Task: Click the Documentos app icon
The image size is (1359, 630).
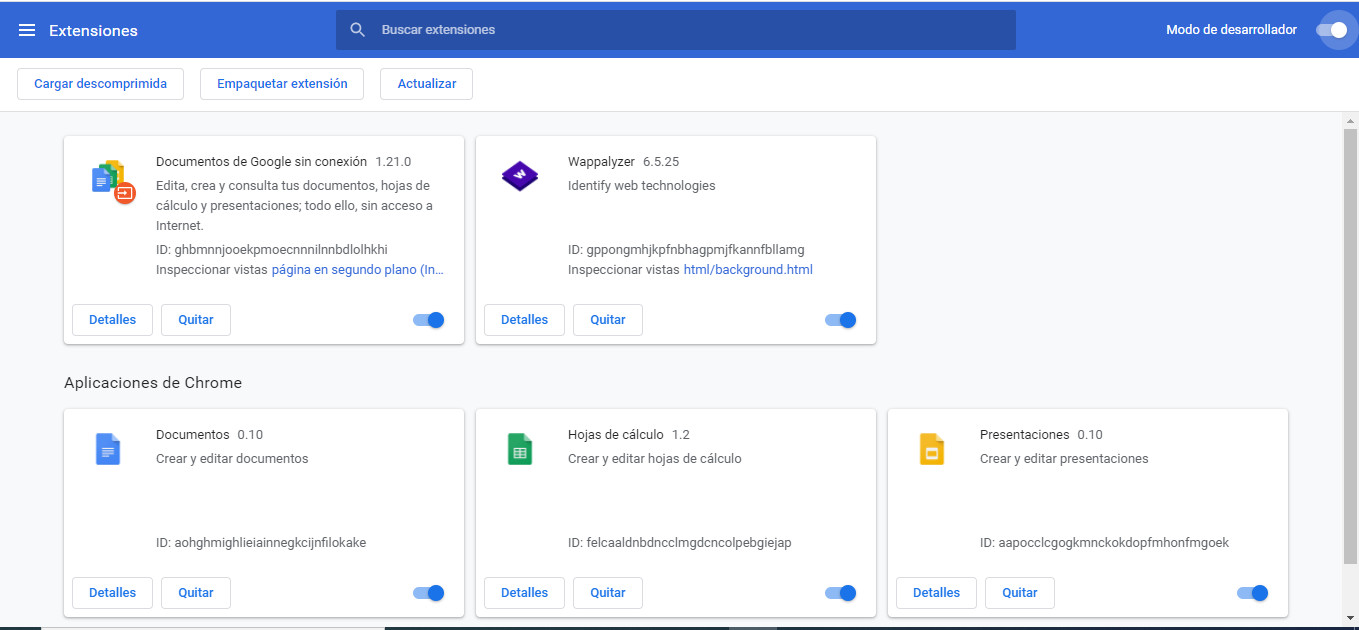Action: point(108,449)
